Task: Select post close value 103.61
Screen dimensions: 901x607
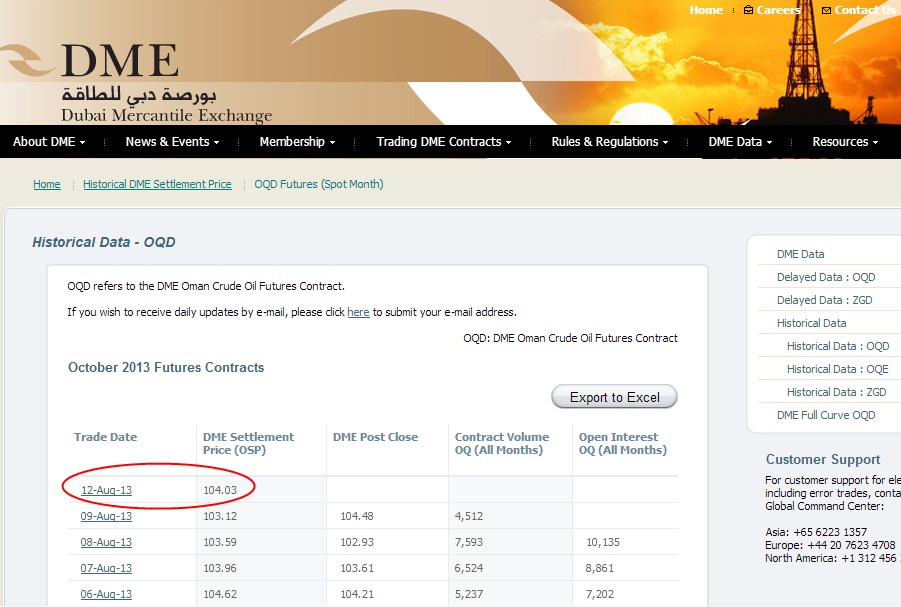Action: 357,568
